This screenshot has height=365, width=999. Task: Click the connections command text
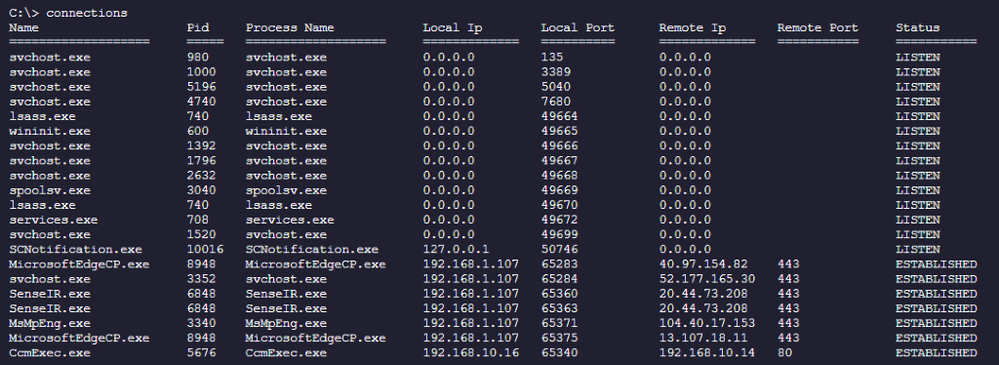coord(87,13)
